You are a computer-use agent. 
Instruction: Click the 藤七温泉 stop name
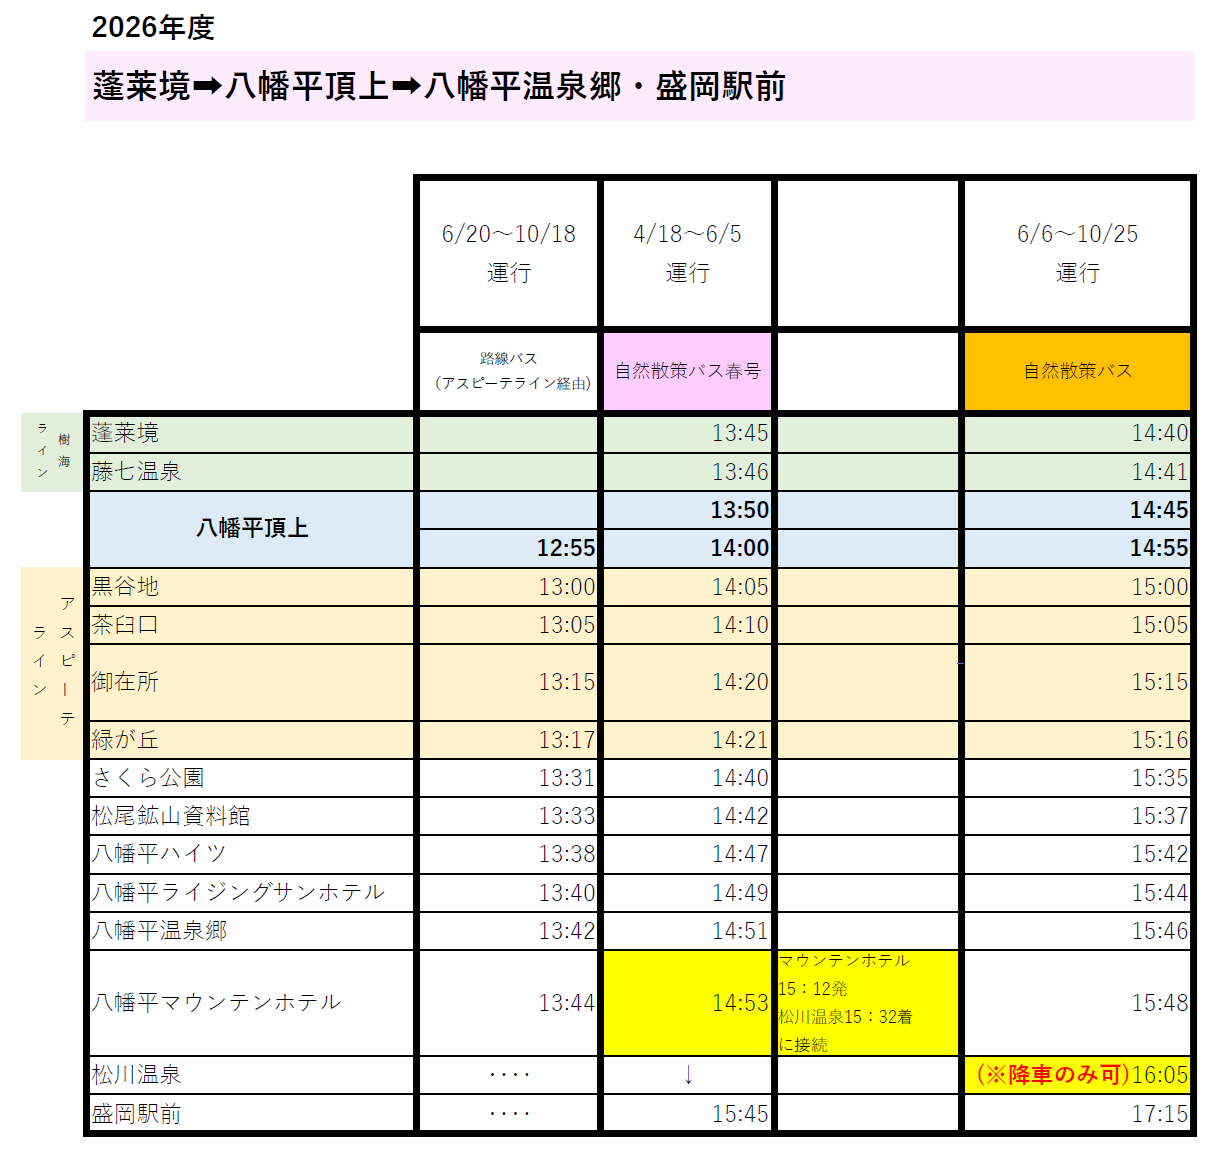(137, 471)
